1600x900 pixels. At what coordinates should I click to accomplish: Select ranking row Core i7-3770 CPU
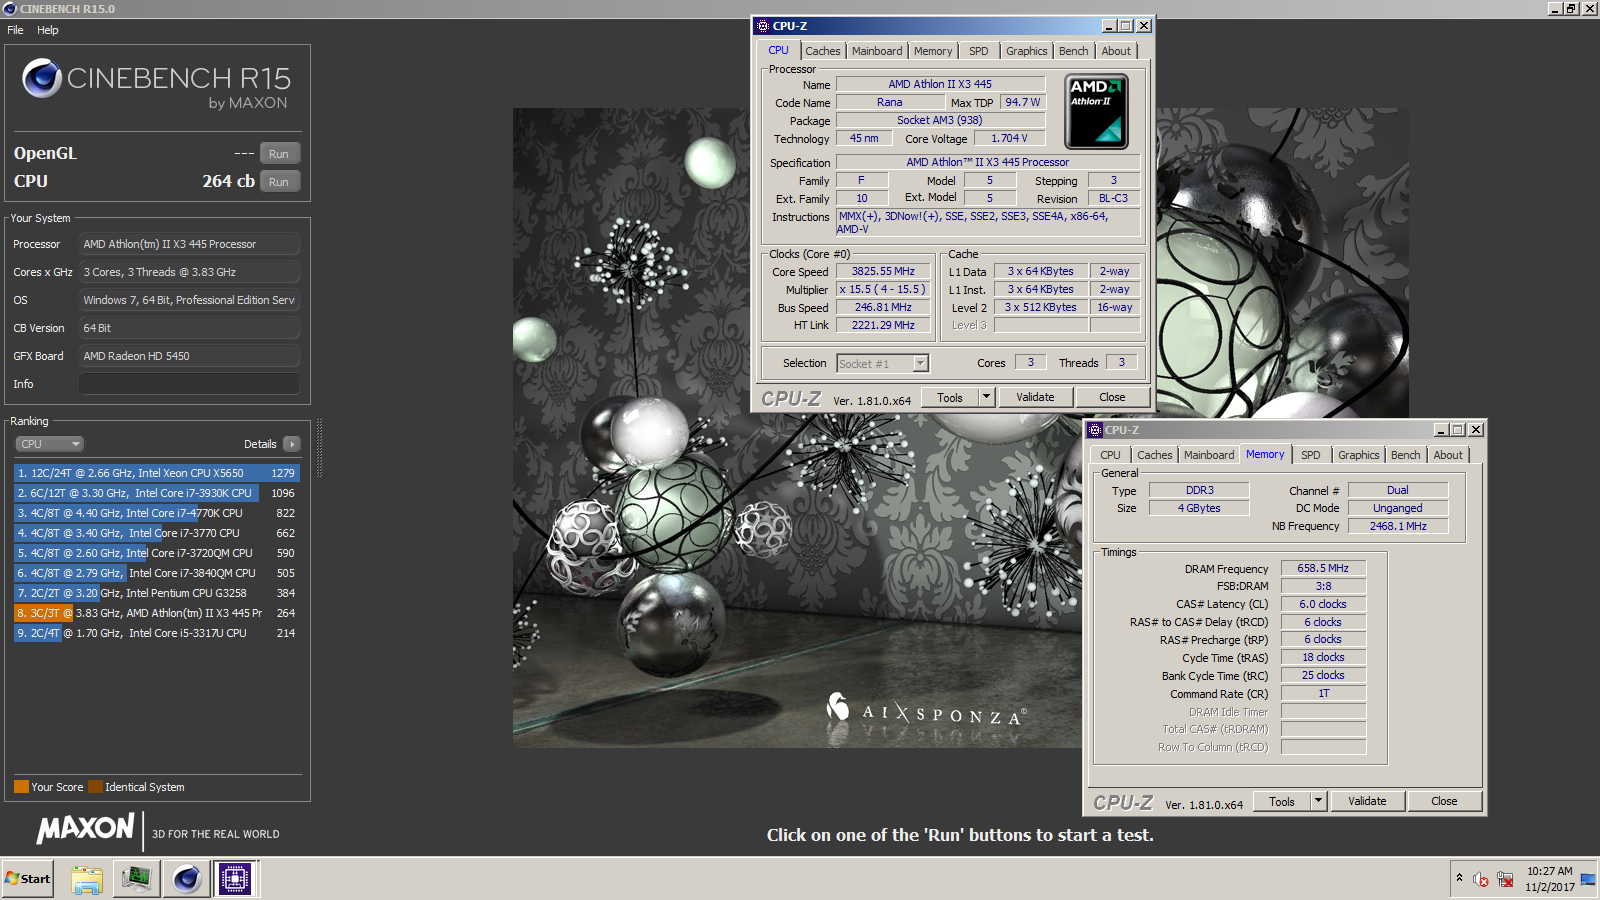click(157, 533)
